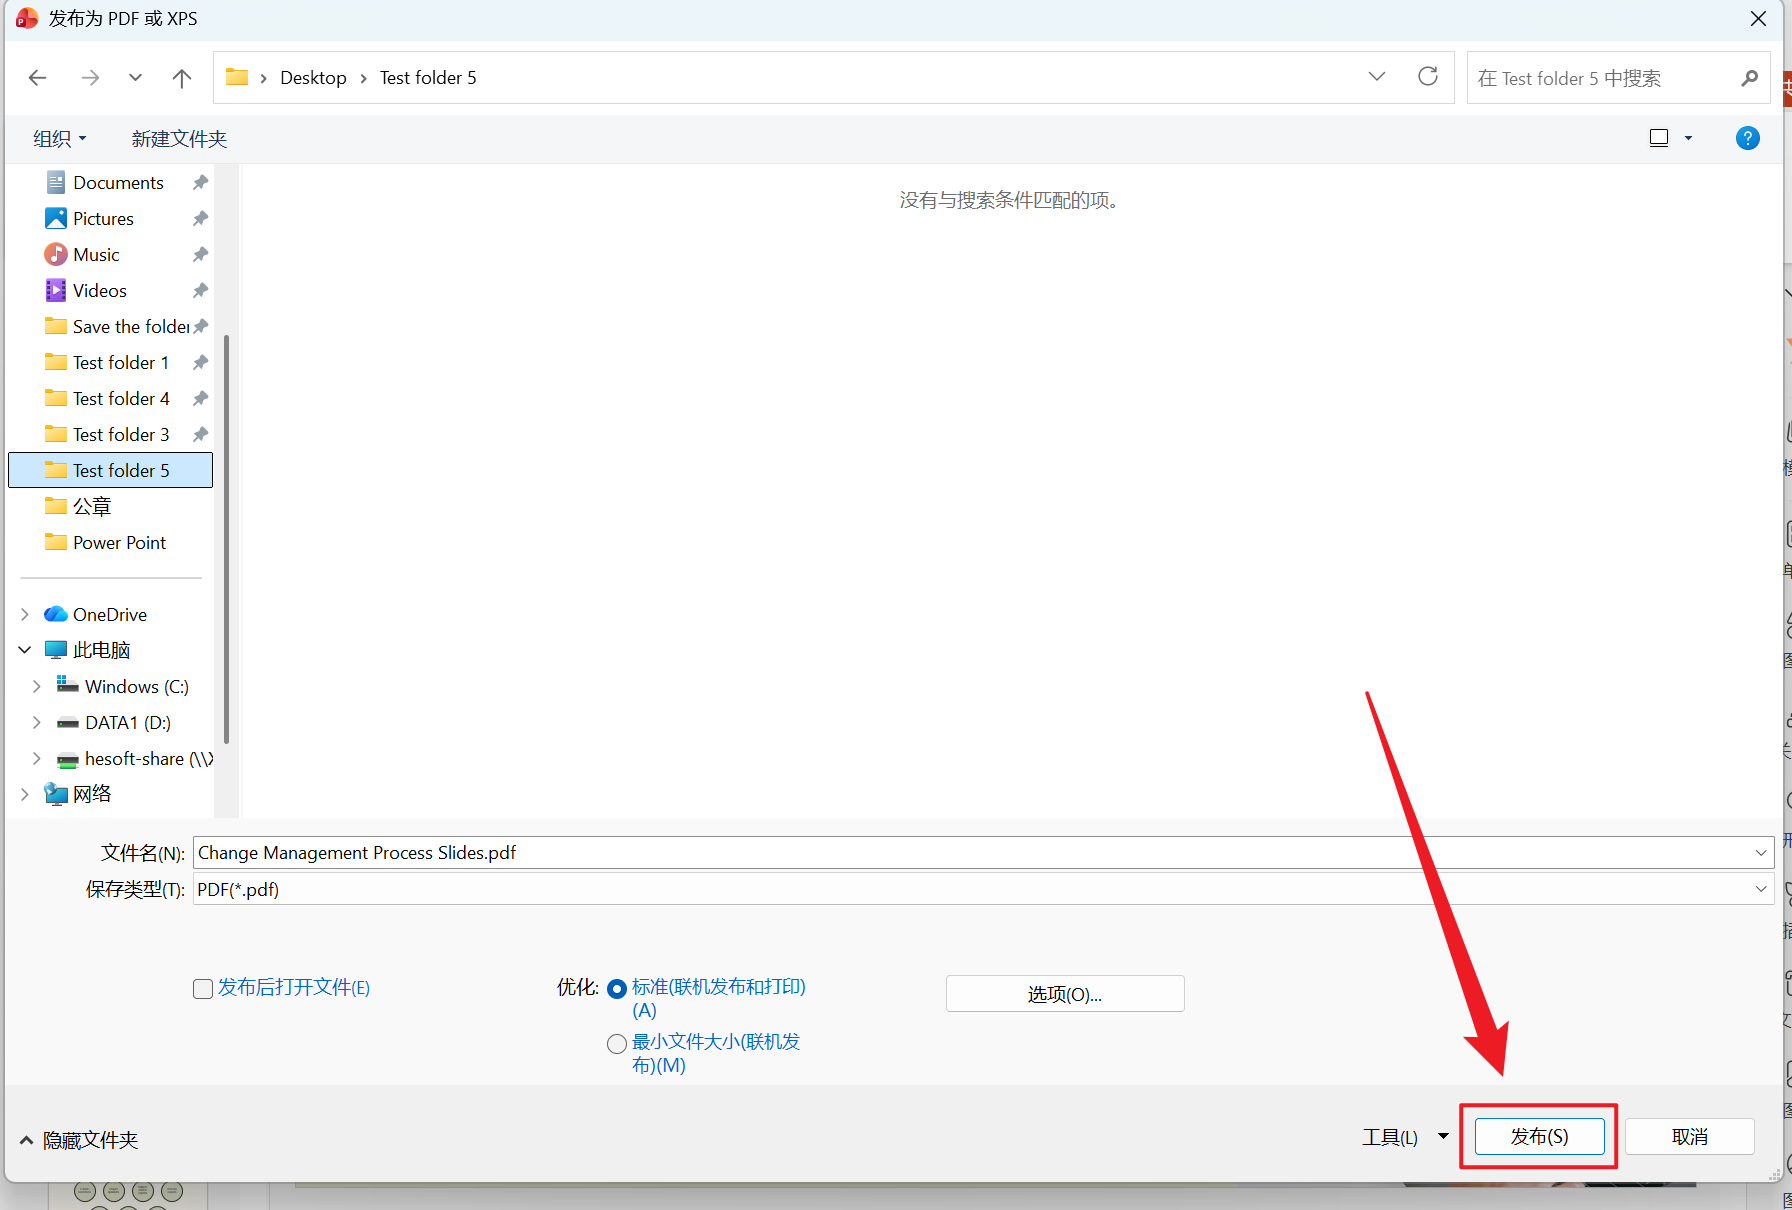The image size is (1792, 1210).
Task: Change the view layout icon
Action: pos(1659,138)
